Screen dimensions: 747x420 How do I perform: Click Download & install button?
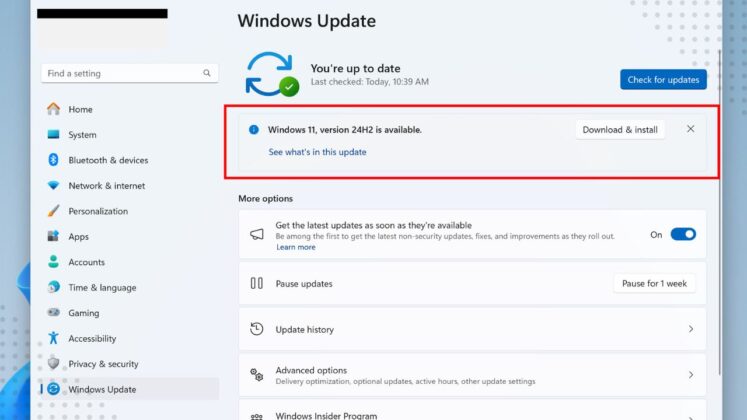pyautogui.click(x=620, y=130)
